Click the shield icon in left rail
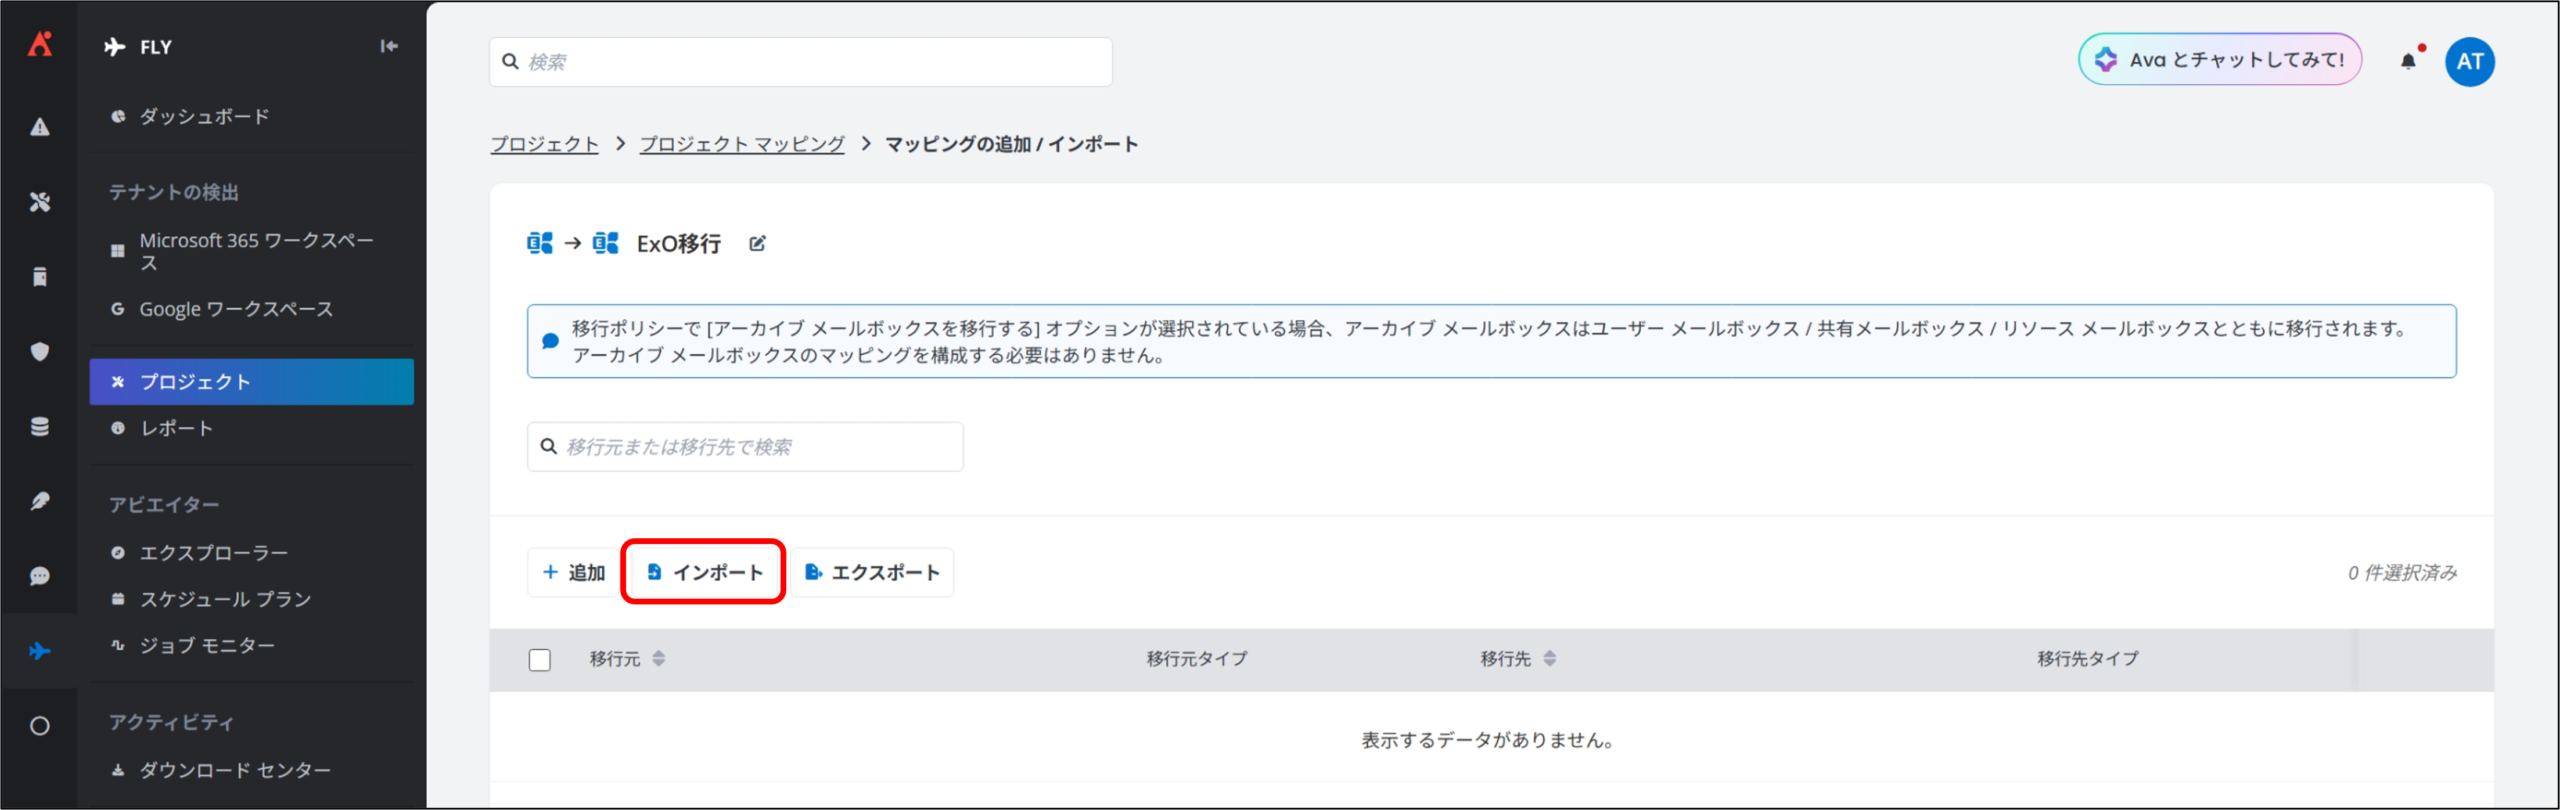 (40, 351)
